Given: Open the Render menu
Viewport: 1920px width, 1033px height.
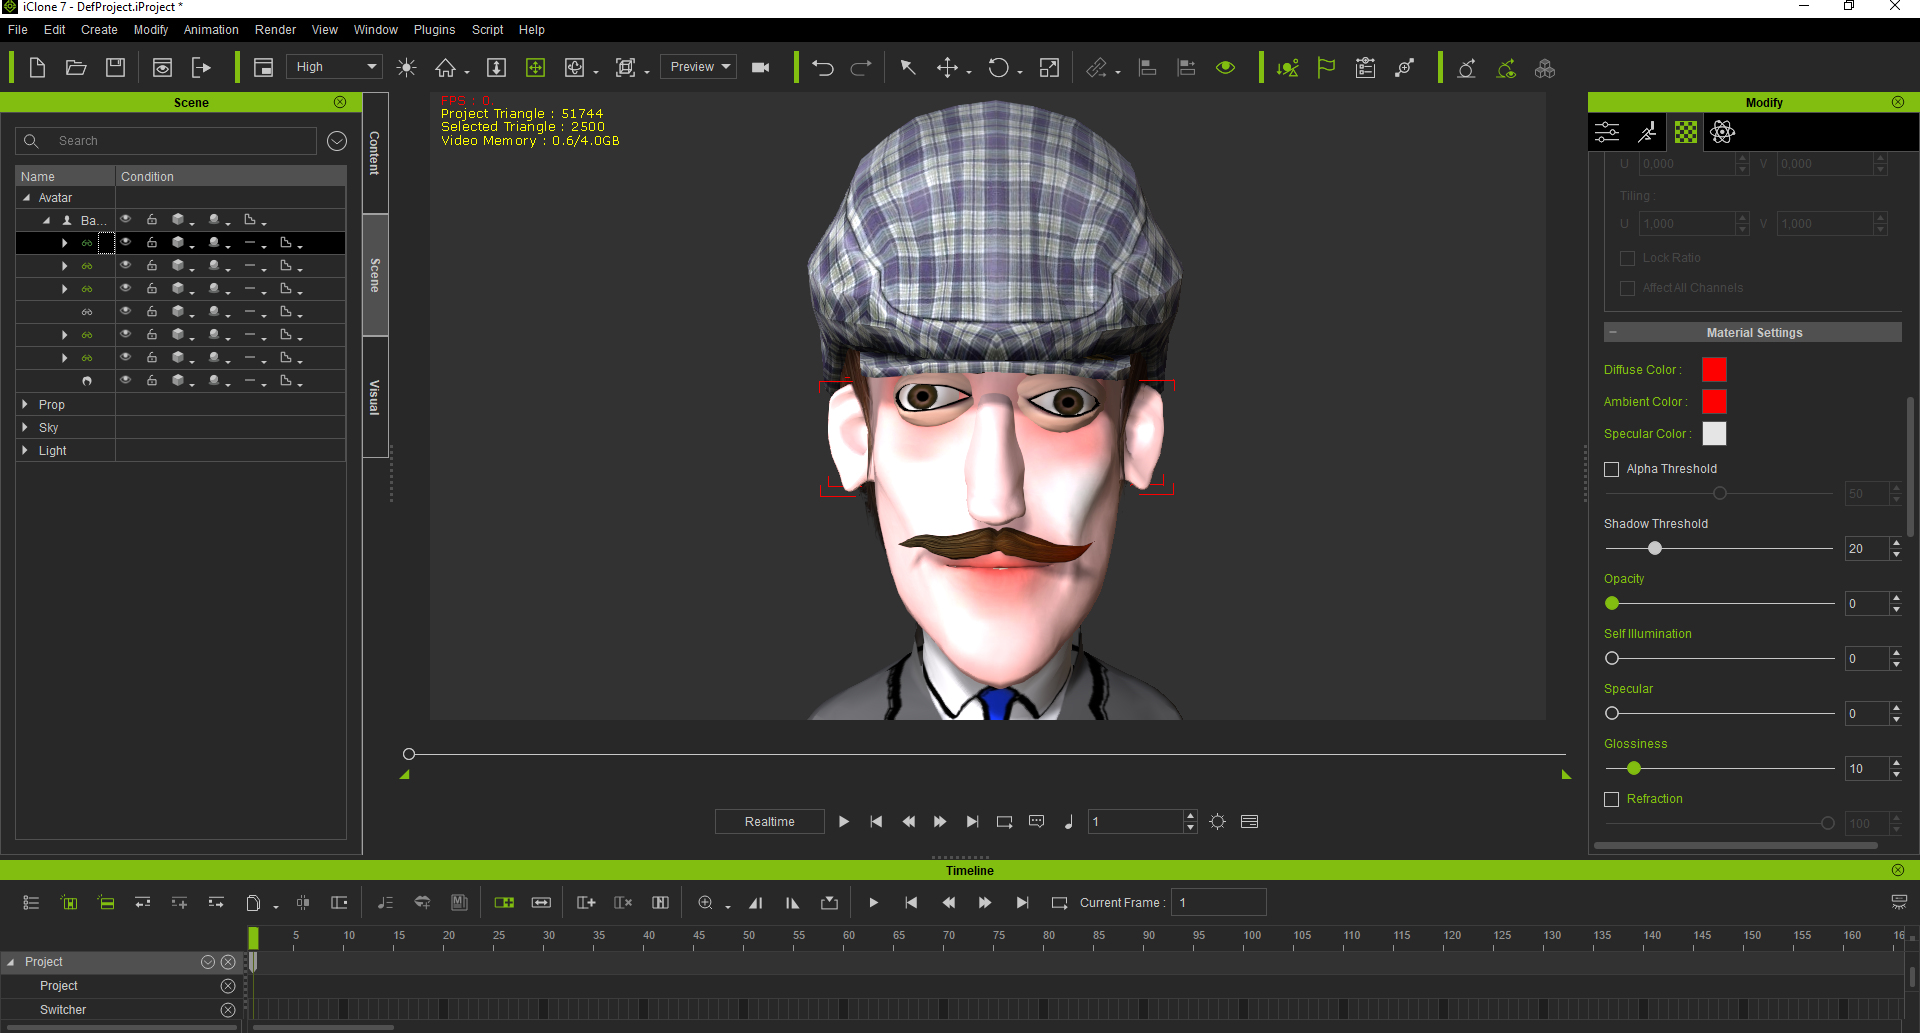Looking at the screenshot, I should [x=275, y=30].
